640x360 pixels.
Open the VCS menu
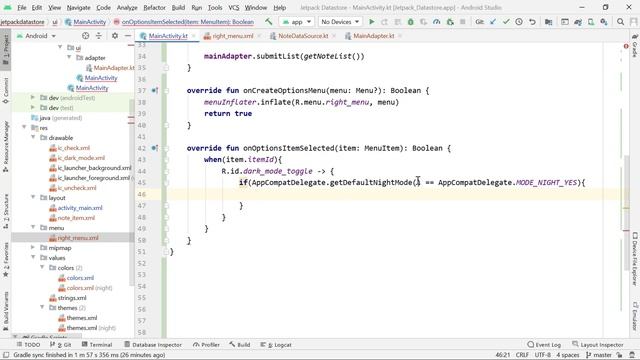pos(233,7)
